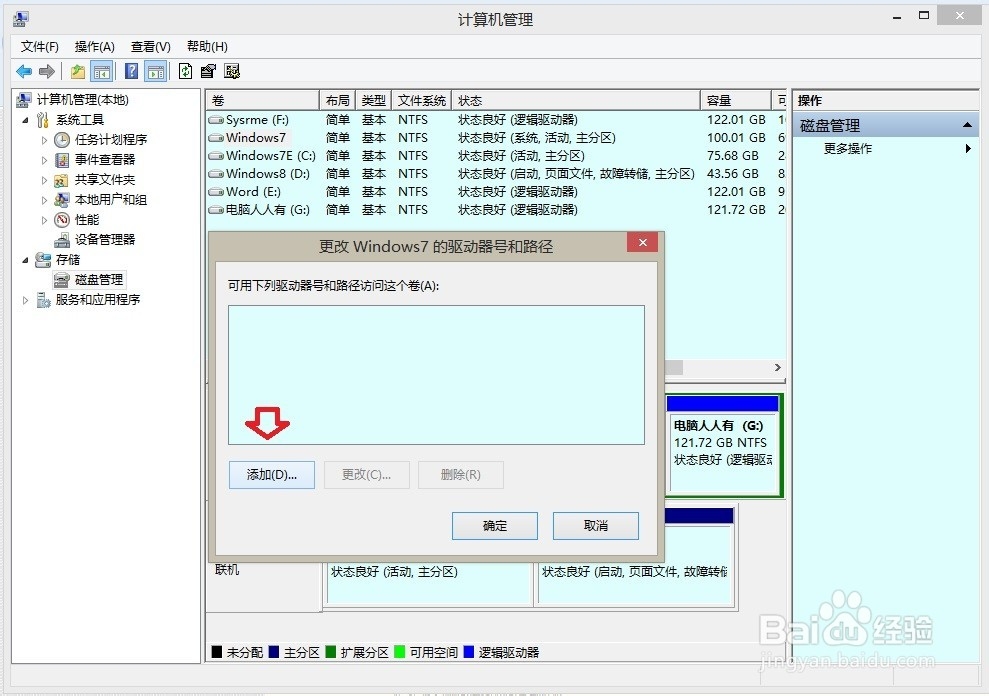The image size is (989, 696).
Task: Select the Task Scheduler (任务计划程序) node
Action: pyautogui.click(x=110, y=139)
